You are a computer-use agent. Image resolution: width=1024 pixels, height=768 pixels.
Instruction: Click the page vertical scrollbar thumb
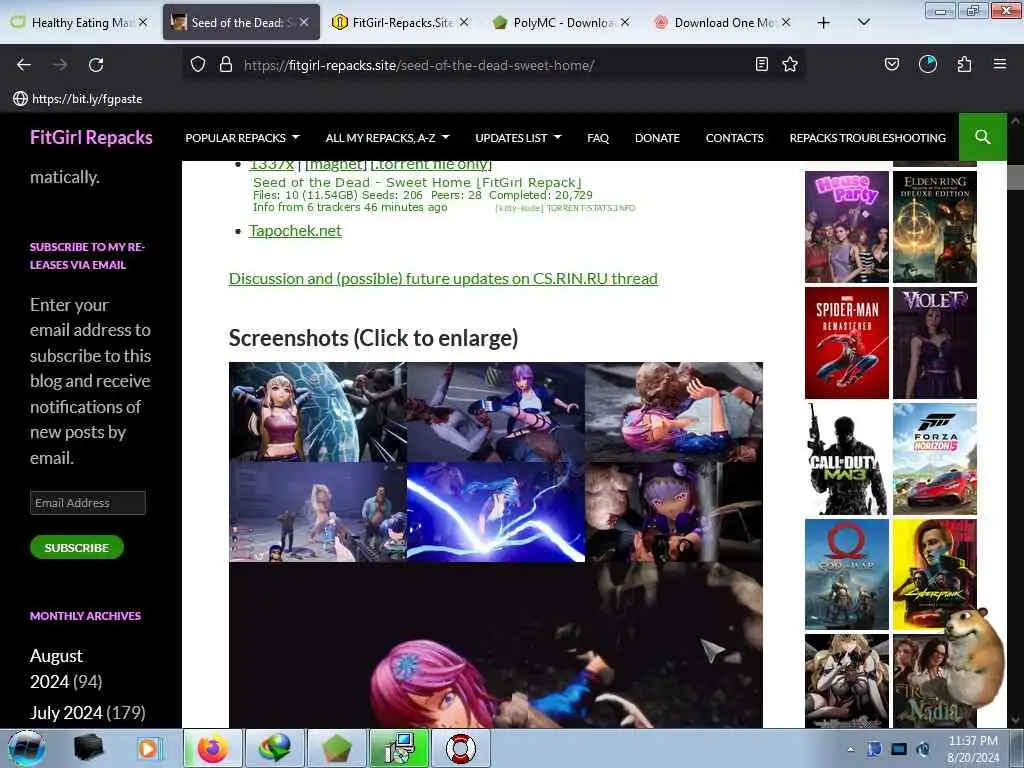click(x=1015, y=176)
